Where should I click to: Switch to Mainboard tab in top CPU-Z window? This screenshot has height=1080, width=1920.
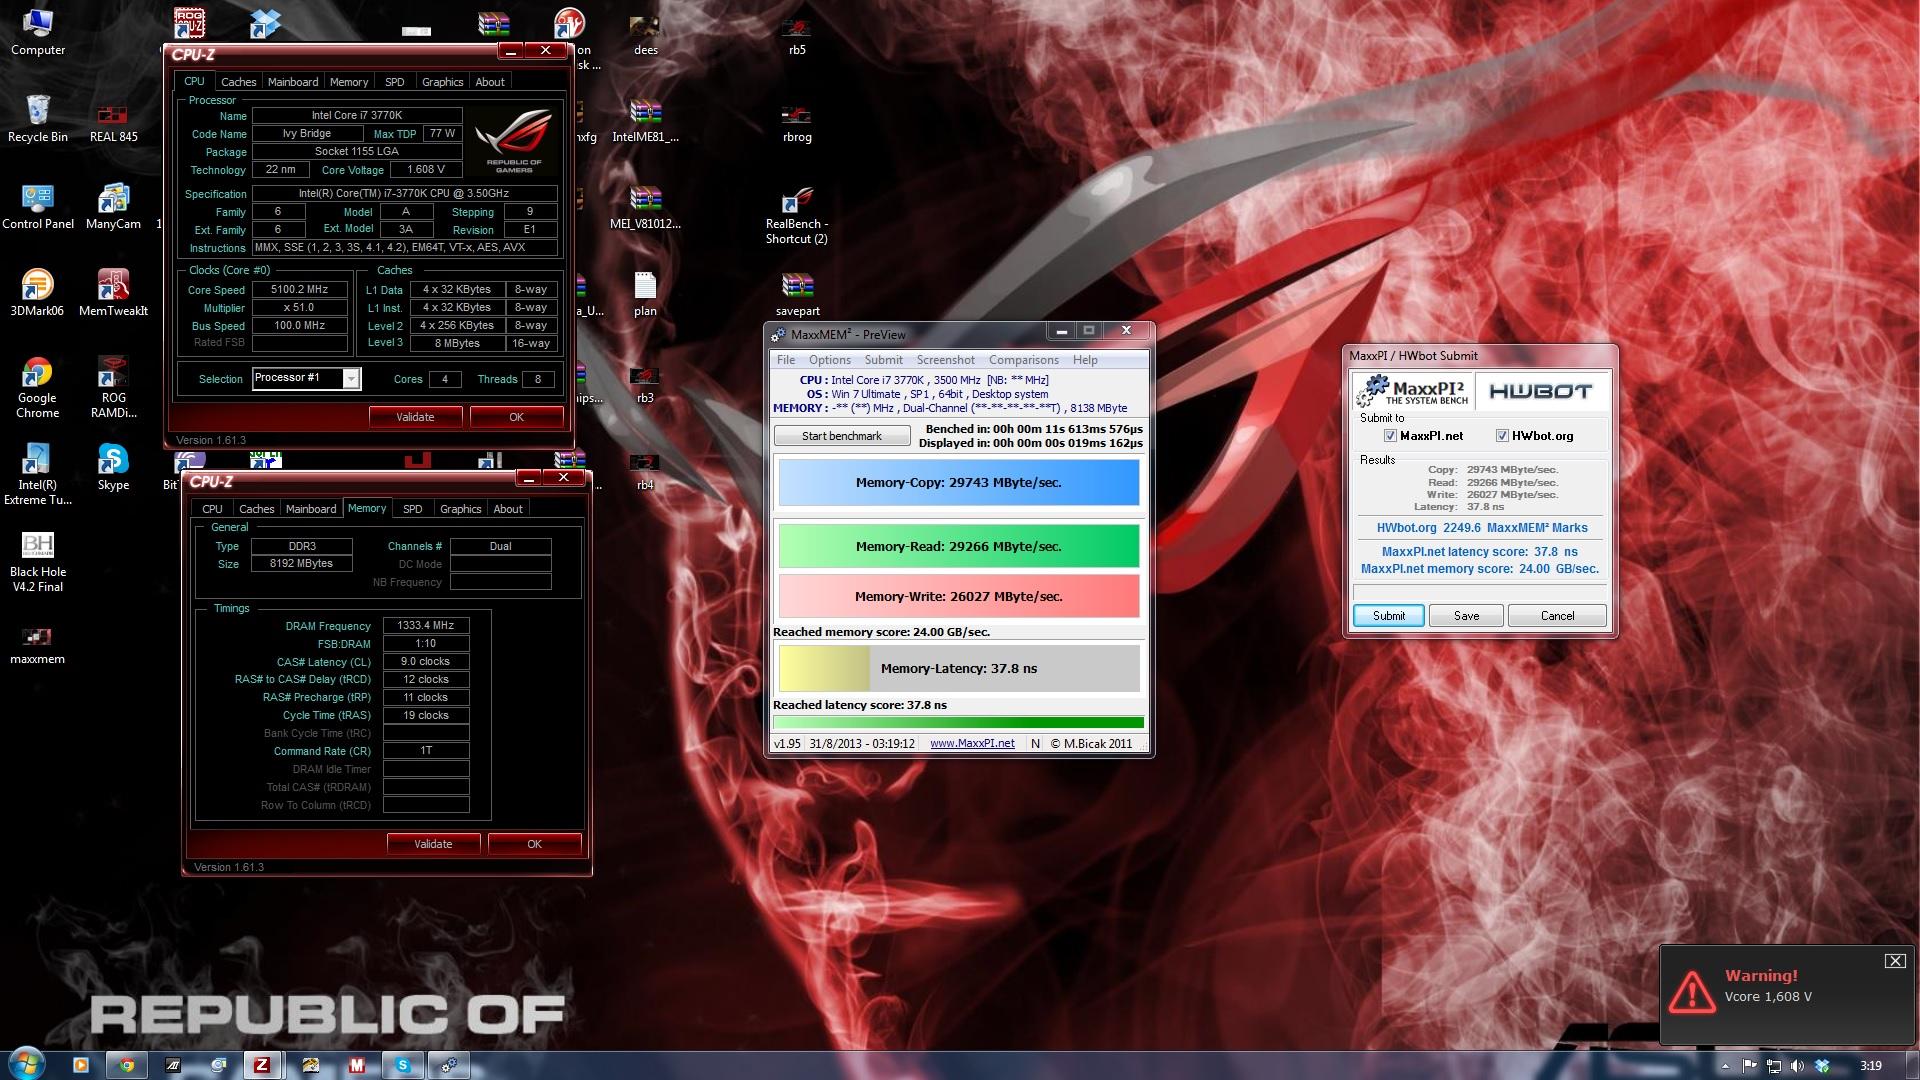coord(293,82)
